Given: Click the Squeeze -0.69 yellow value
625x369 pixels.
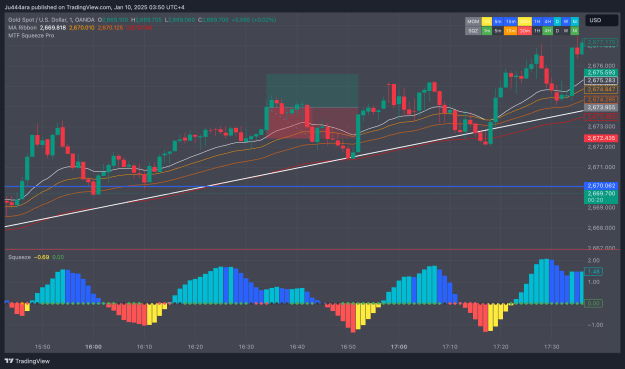Looking at the screenshot, I should click(x=41, y=257).
